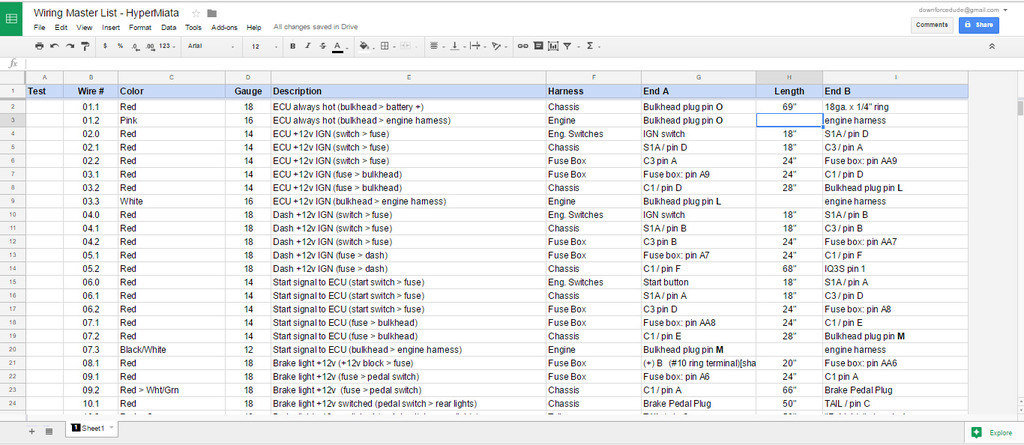Open the Edit menu
This screenshot has width=1024, height=445.
click(61, 27)
